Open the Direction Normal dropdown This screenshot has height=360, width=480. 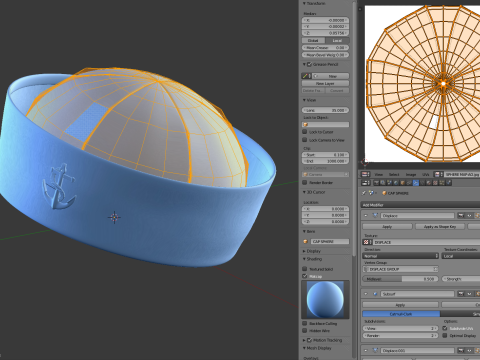coord(401,256)
